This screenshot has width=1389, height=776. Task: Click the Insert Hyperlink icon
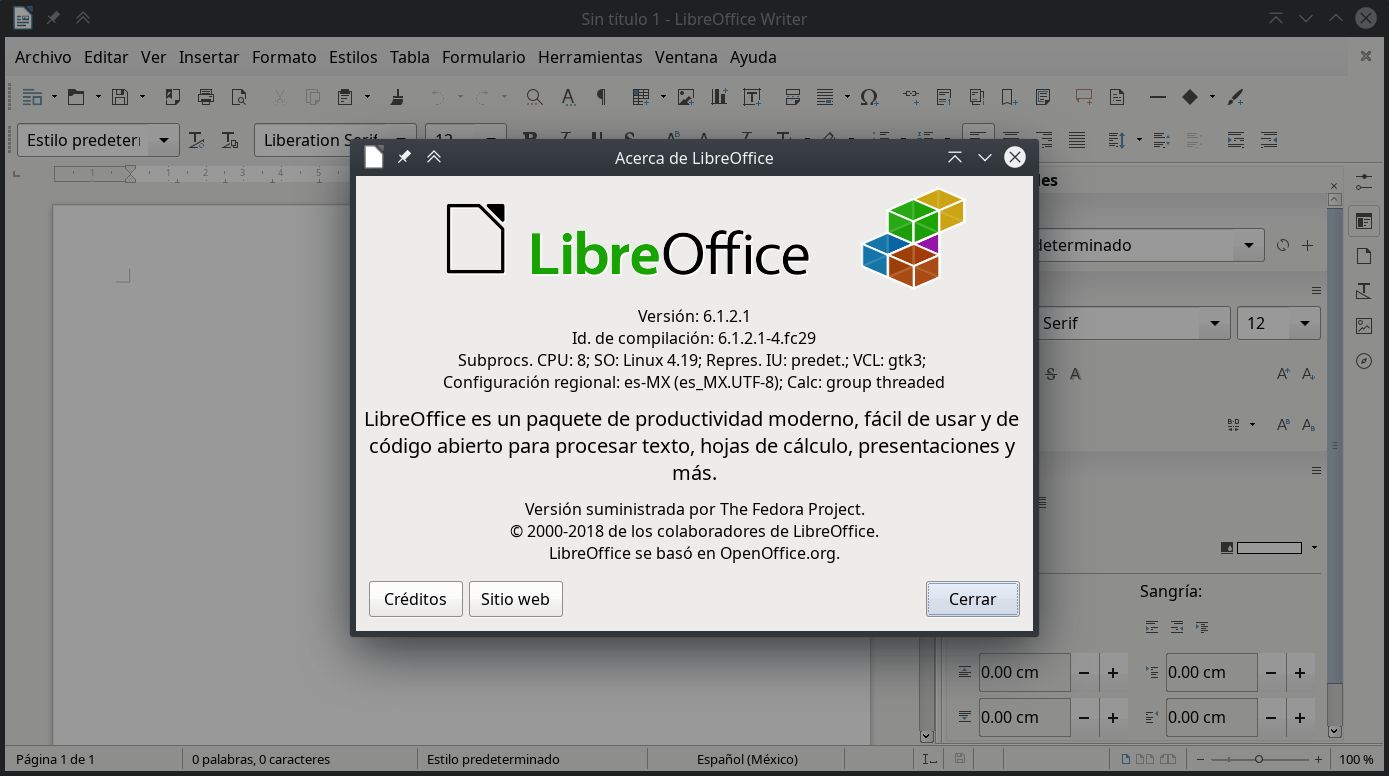[911, 97]
